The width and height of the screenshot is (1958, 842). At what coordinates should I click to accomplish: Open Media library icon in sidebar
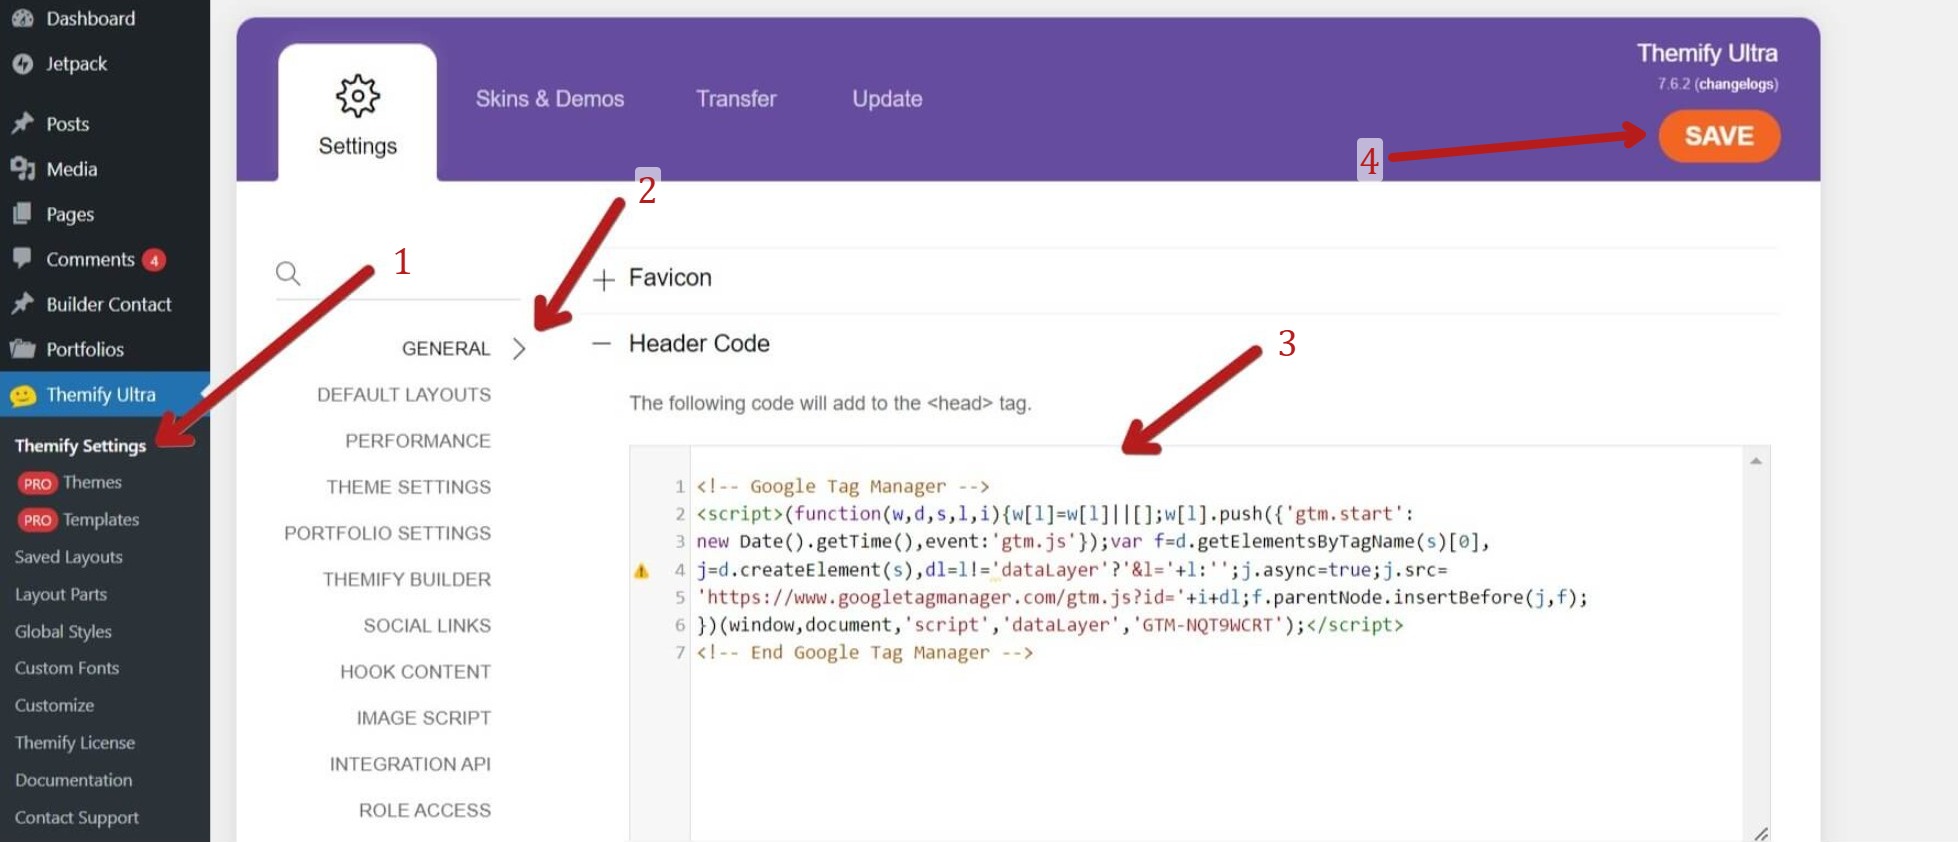pyautogui.click(x=22, y=169)
